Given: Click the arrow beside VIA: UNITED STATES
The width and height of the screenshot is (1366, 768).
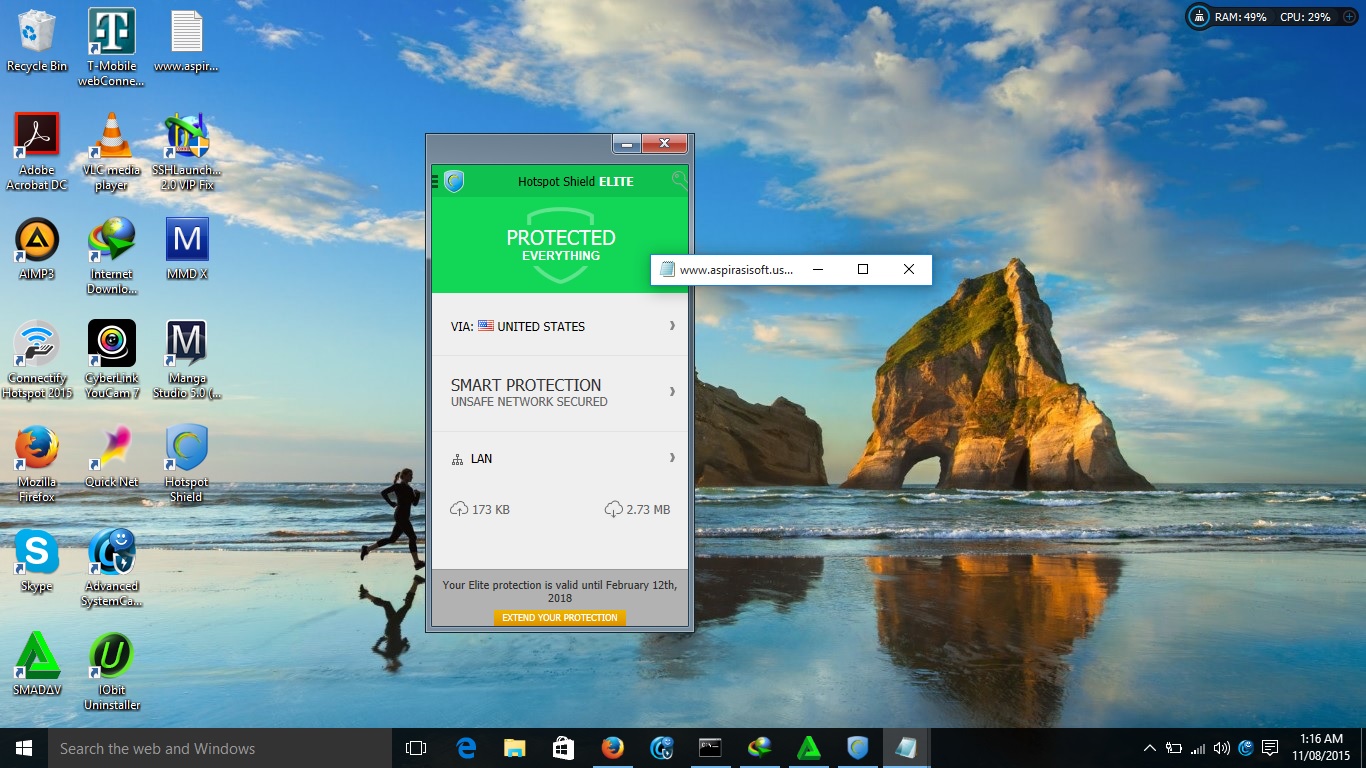Looking at the screenshot, I should coord(672,325).
